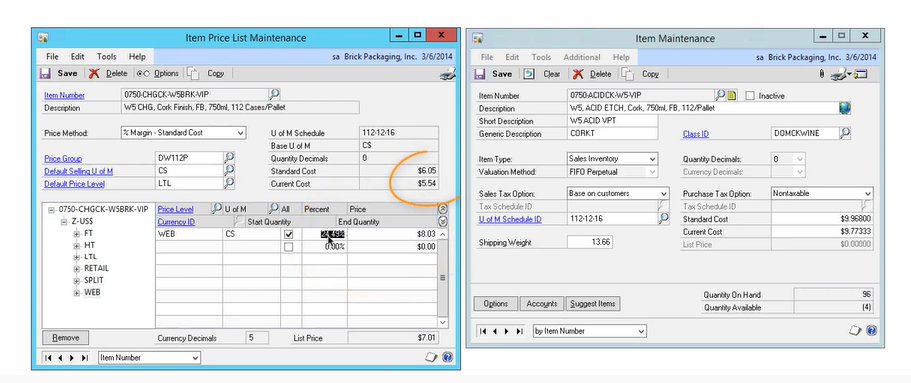This screenshot has height=383, width=911.
Task: Click scroll down arrow in price grid
Action: coord(443,322)
